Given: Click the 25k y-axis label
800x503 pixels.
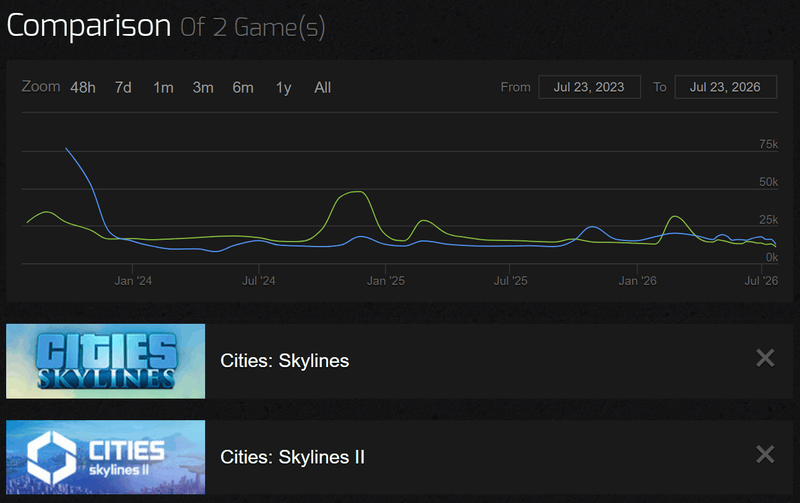Looking at the screenshot, I should 768,220.
